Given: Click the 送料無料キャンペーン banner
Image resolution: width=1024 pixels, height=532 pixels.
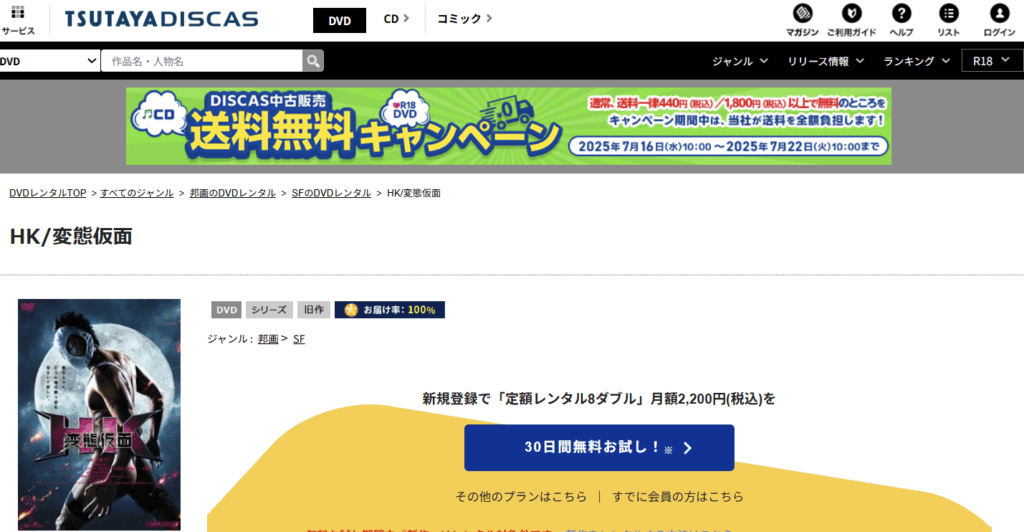Looking at the screenshot, I should tap(509, 126).
